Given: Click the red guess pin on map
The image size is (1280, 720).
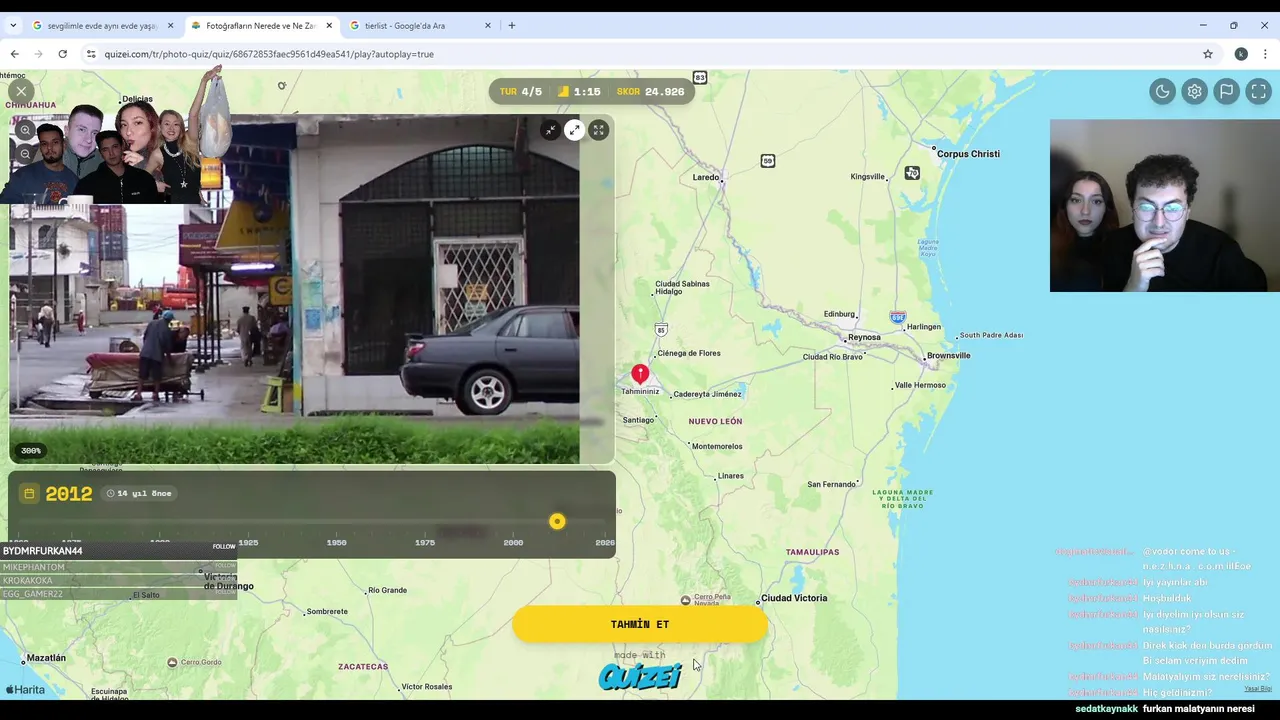Looking at the screenshot, I should [640, 375].
